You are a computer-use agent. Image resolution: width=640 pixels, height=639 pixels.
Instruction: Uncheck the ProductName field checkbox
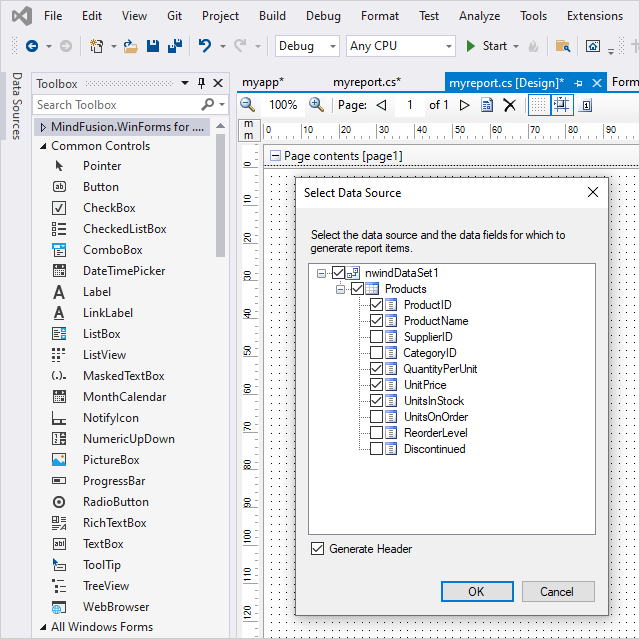tap(376, 321)
